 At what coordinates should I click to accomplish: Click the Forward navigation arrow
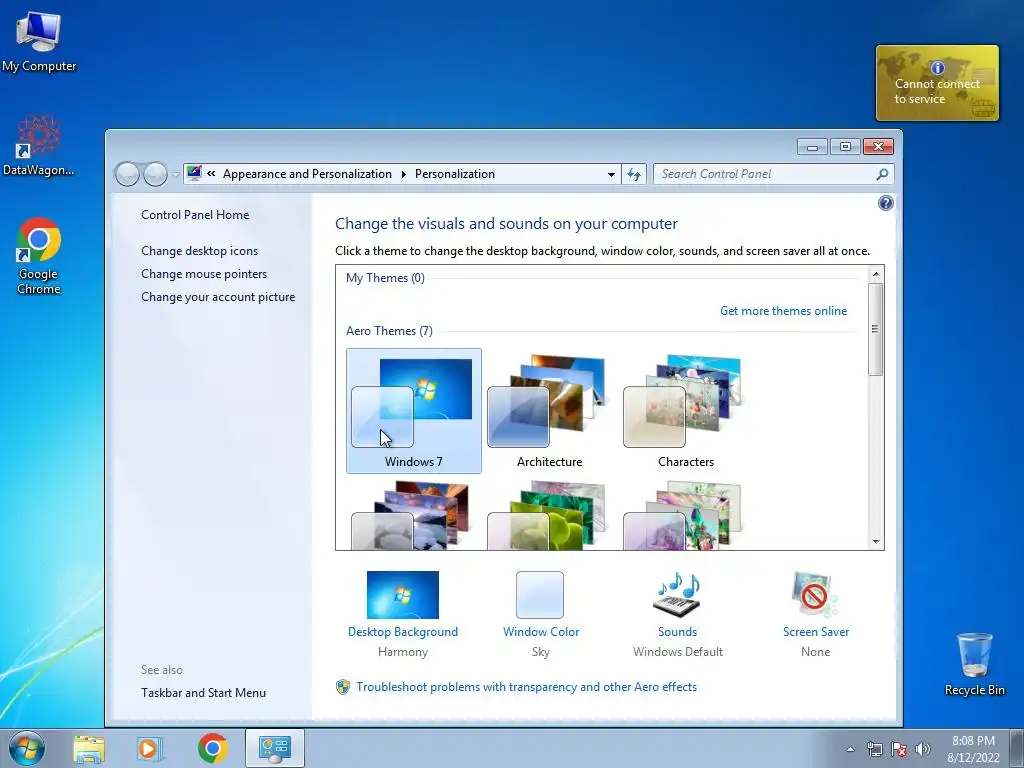(x=155, y=174)
